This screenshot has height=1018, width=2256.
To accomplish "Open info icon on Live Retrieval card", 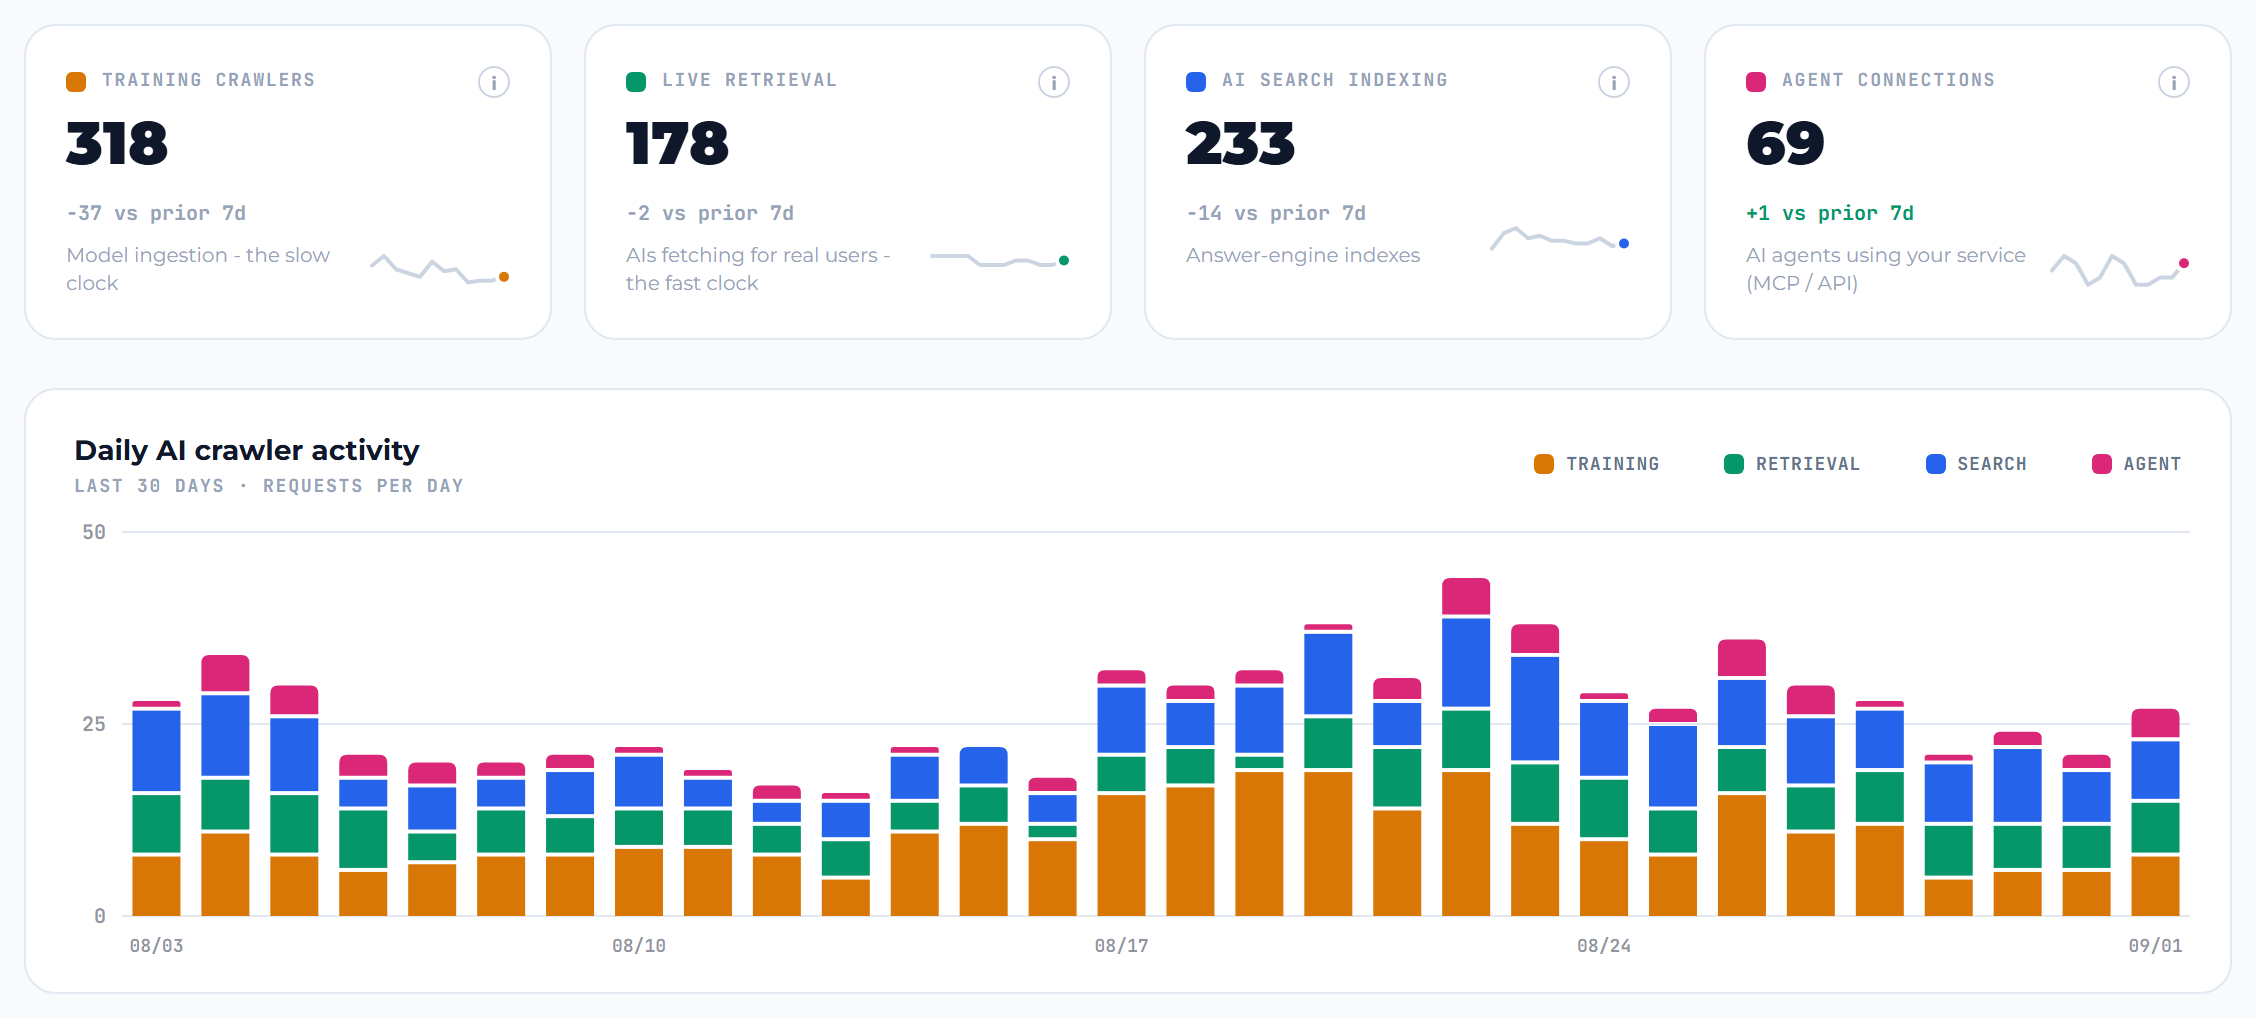I will click(x=1054, y=82).
